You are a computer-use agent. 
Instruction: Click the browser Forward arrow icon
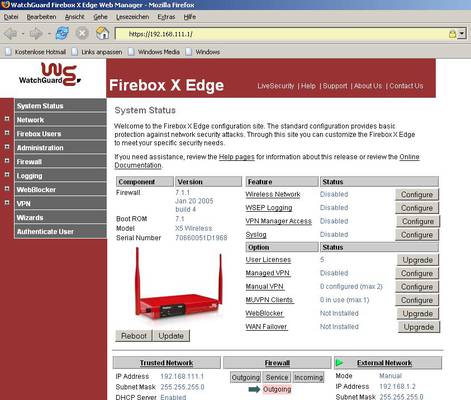tap(36, 34)
